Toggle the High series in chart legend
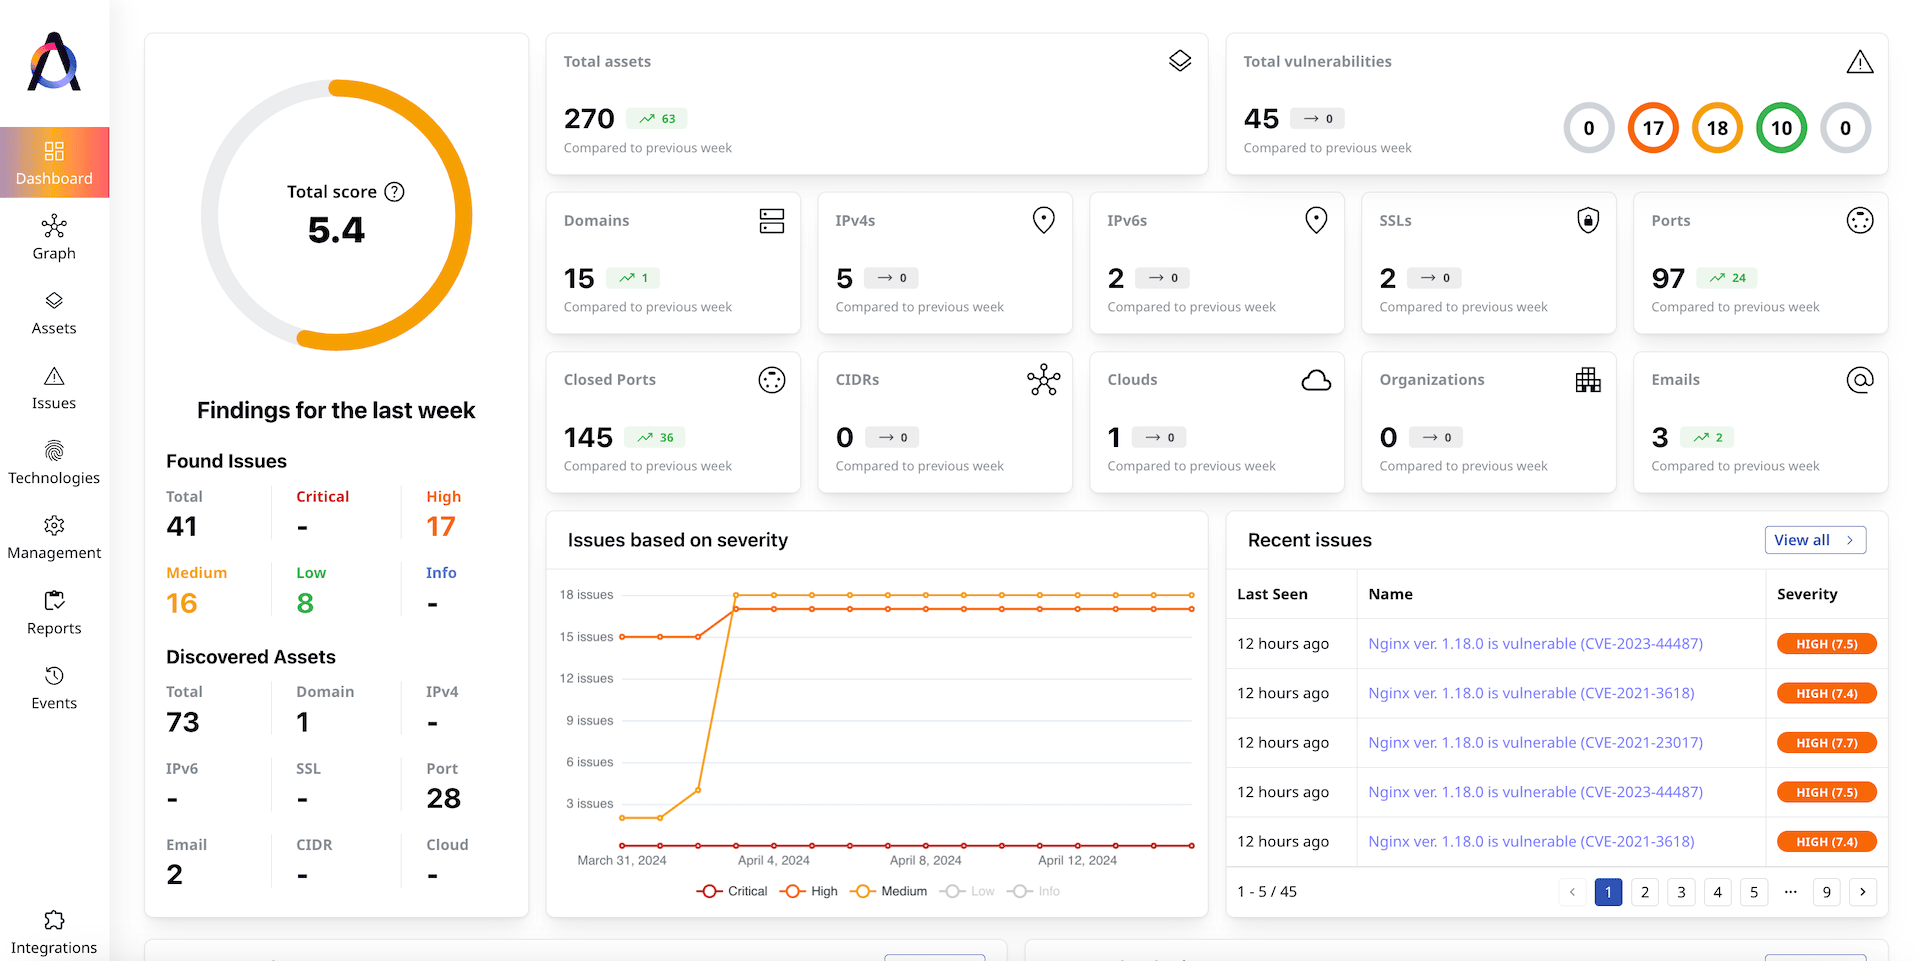The height and width of the screenshot is (961, 1920). coord(809,891)
